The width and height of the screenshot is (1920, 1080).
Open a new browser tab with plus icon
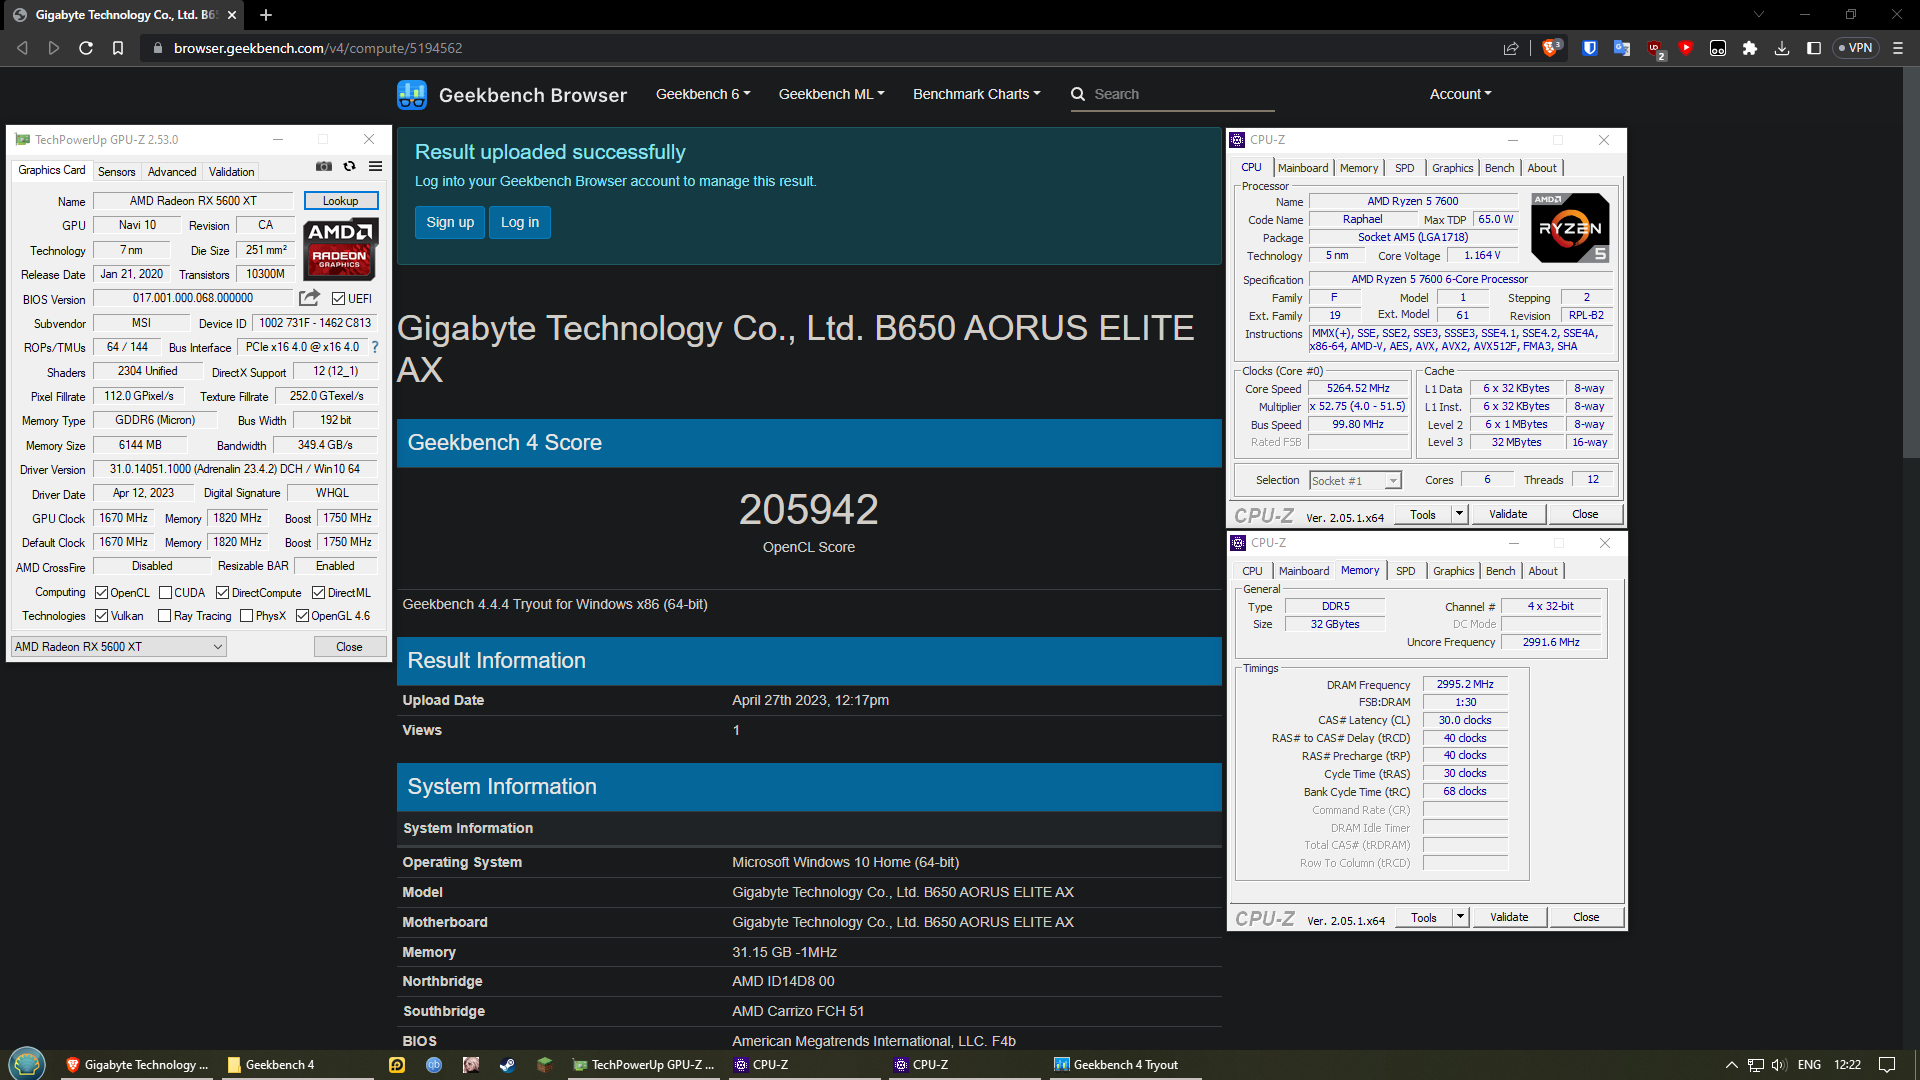[266, 15]
